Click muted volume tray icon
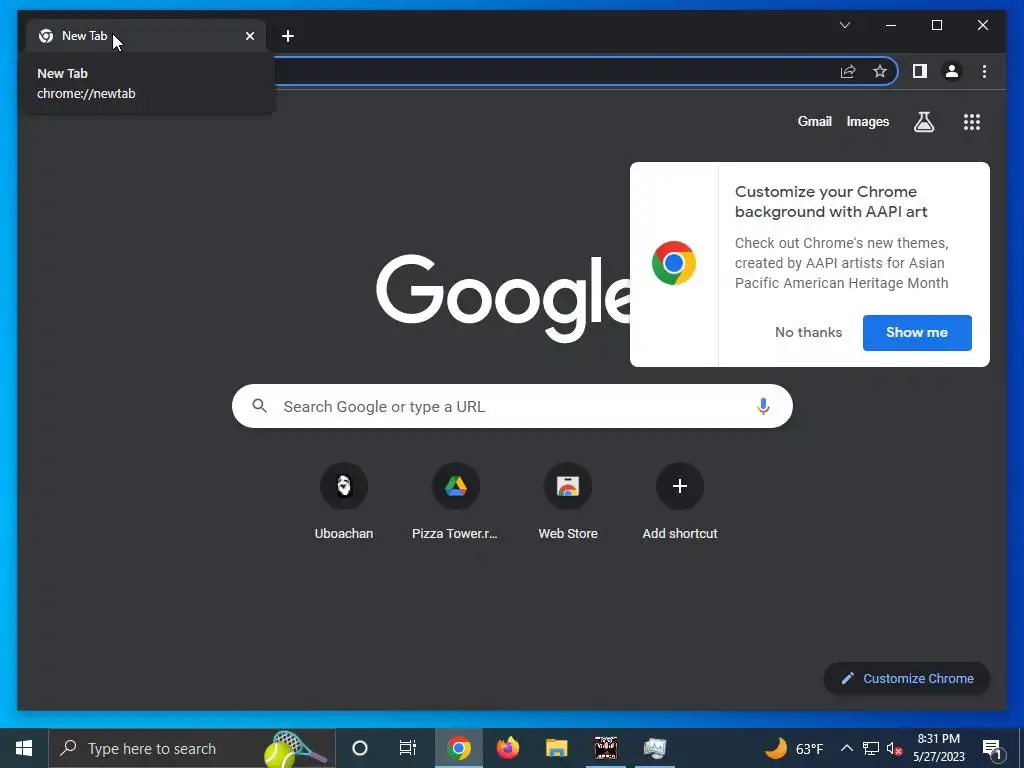This screenshot has height=768, width=1024. (894, 748)
